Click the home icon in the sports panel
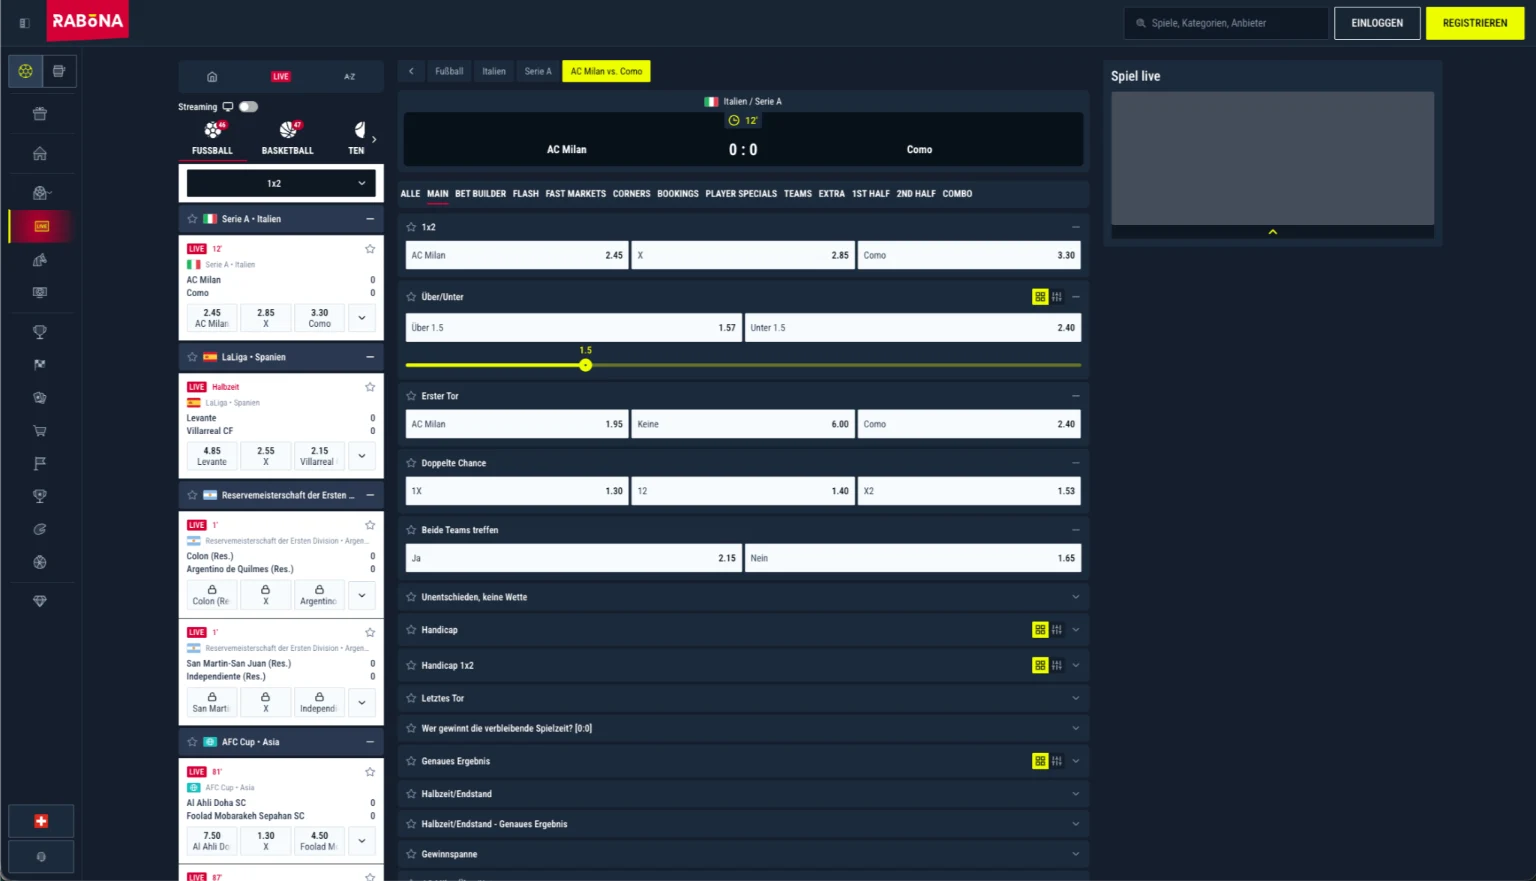 212,77
